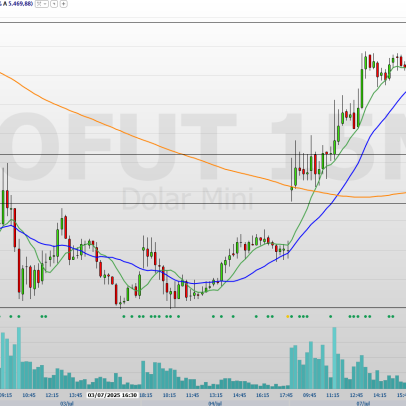The height and width of the screenshot is (406, 406).
Task: Click the orange indicator dot below chart
Action: tap(288, 316)
